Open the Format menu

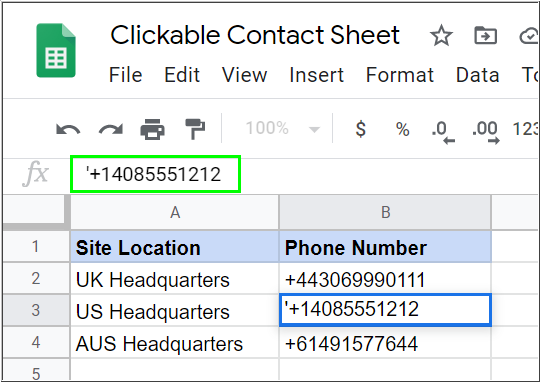point(400,75)
